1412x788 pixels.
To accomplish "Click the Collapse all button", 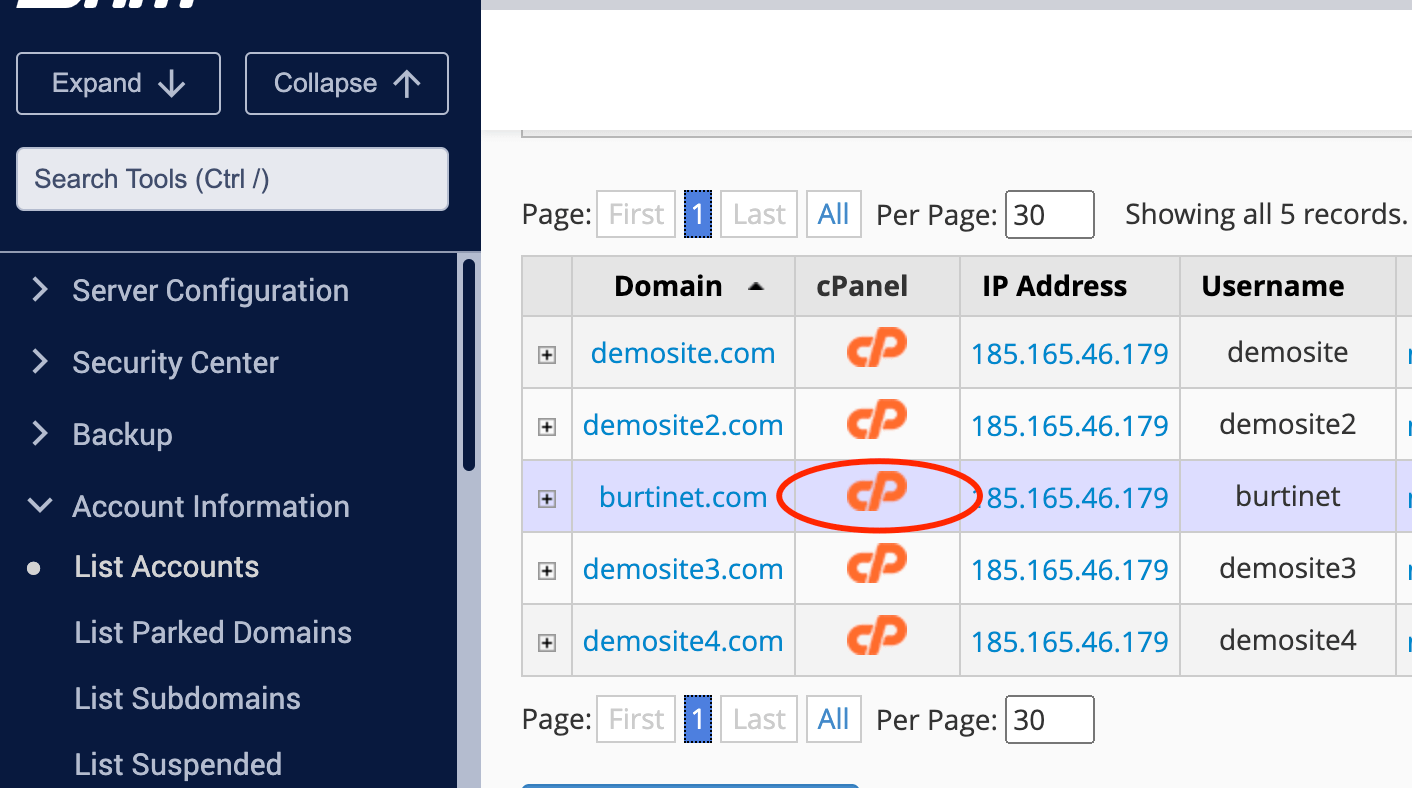I will (346, 83).
